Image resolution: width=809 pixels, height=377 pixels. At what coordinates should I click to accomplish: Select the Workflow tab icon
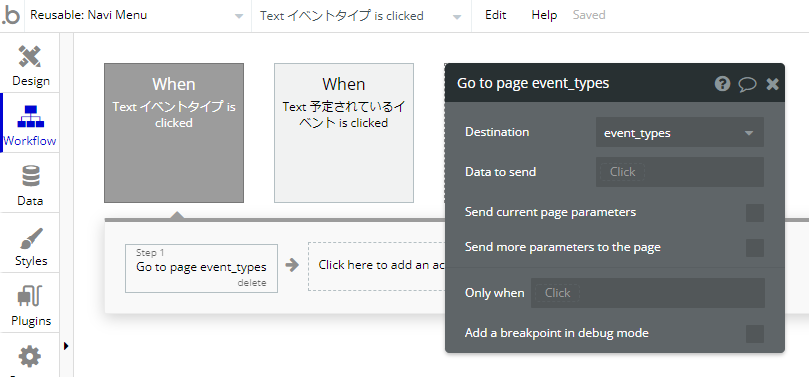click(x=30, y=117)
